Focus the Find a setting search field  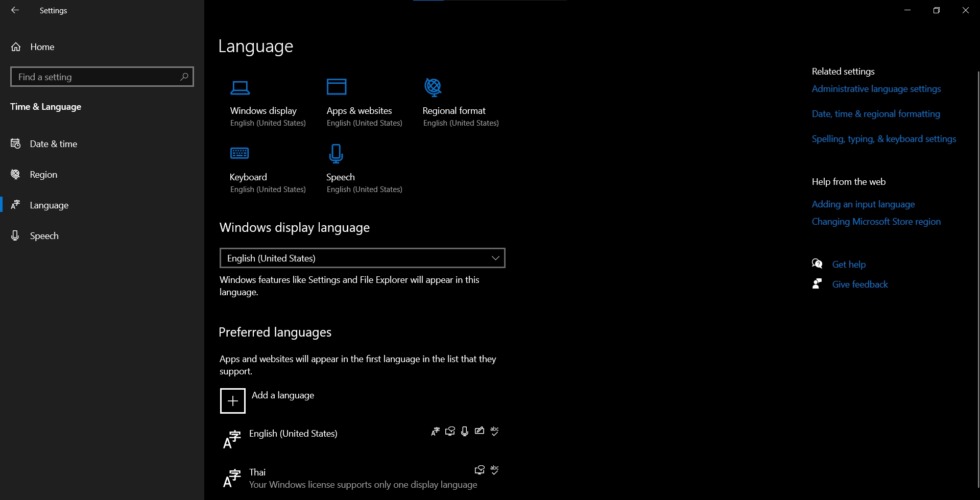(102, 77)
